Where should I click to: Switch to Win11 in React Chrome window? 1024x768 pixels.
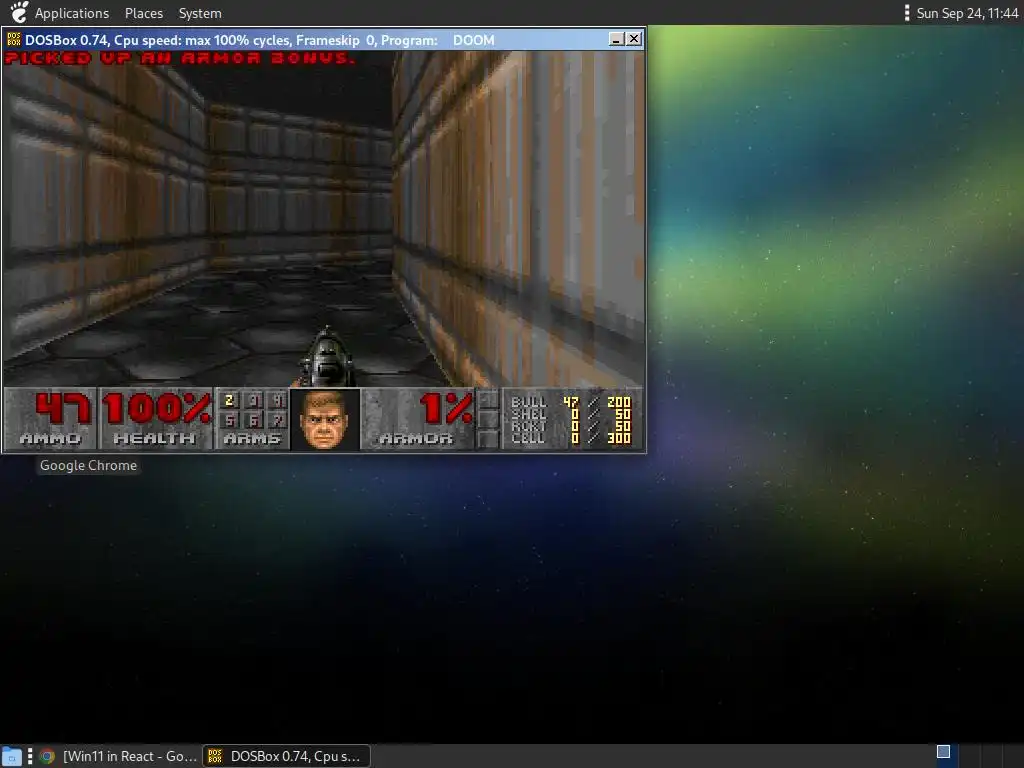pyautogui.click(x=118, y=756)
